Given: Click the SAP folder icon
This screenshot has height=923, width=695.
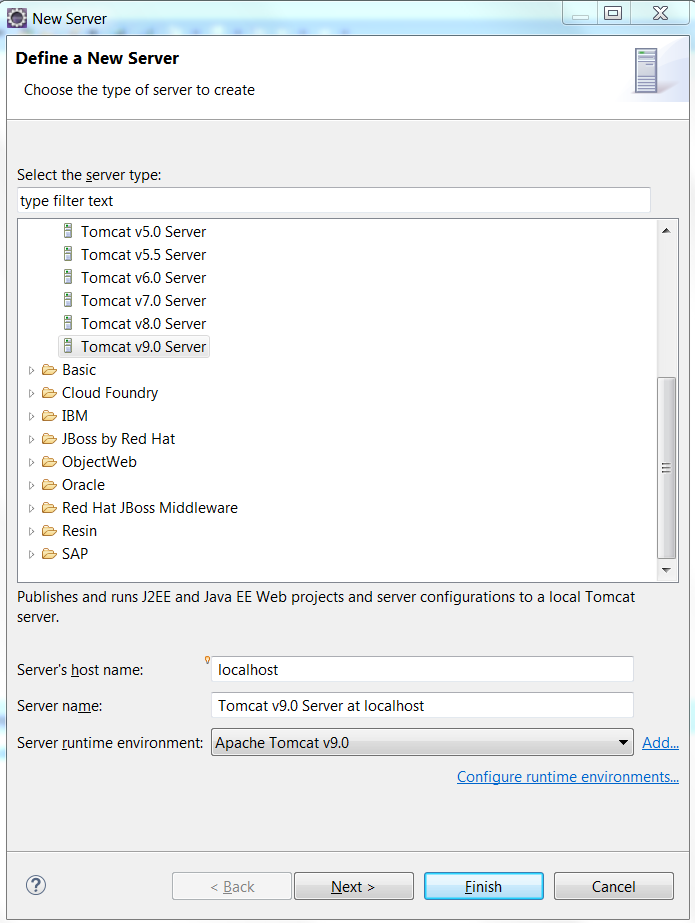Looking at the screenshot, I should [49, 553].
